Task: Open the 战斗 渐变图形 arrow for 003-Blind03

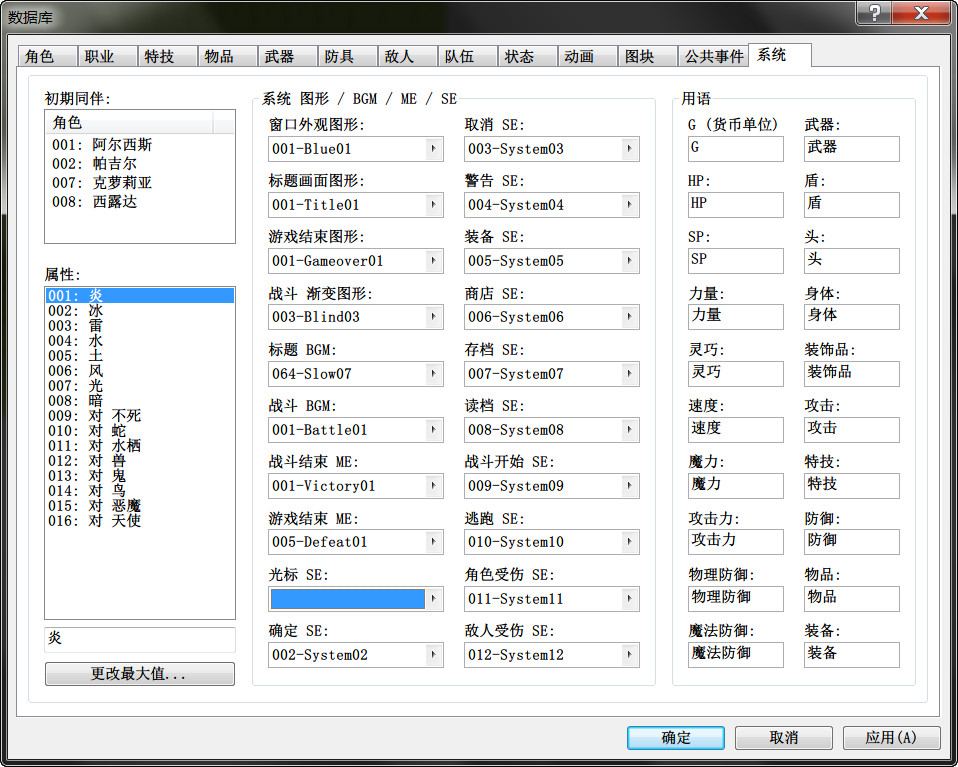Action: coord(434,317)
